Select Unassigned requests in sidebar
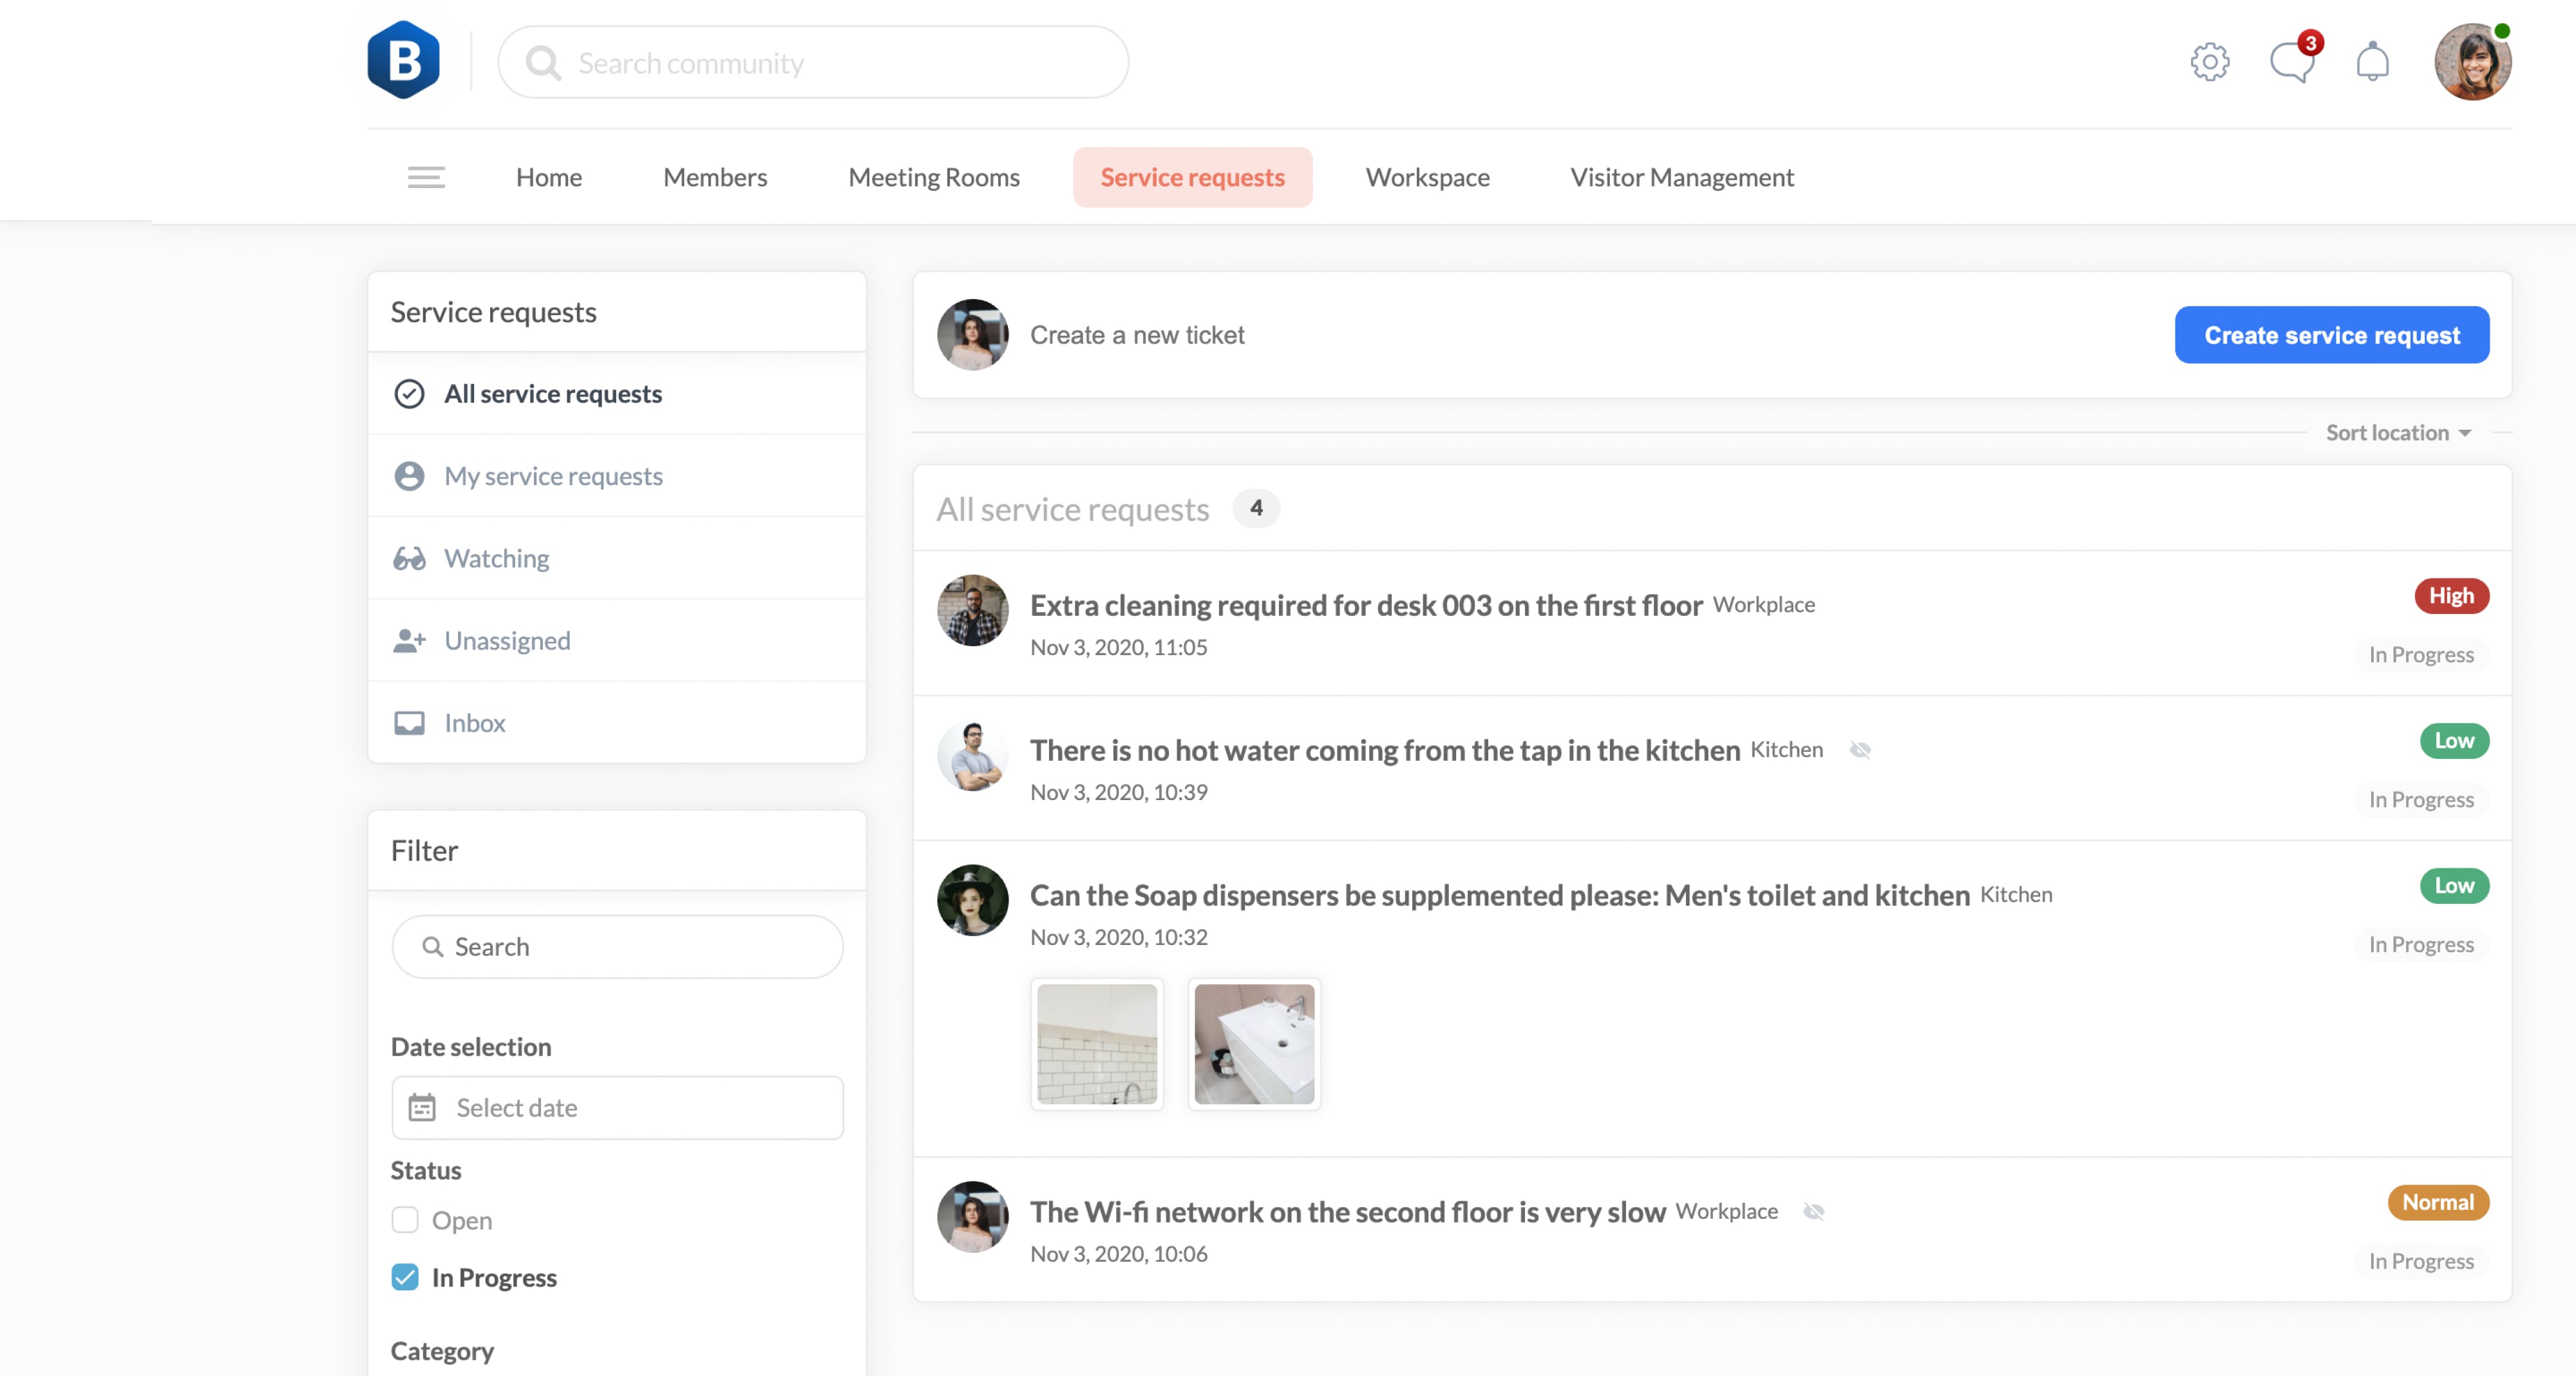This screenshot has height=1376, width=2576. tap(507, 640)
